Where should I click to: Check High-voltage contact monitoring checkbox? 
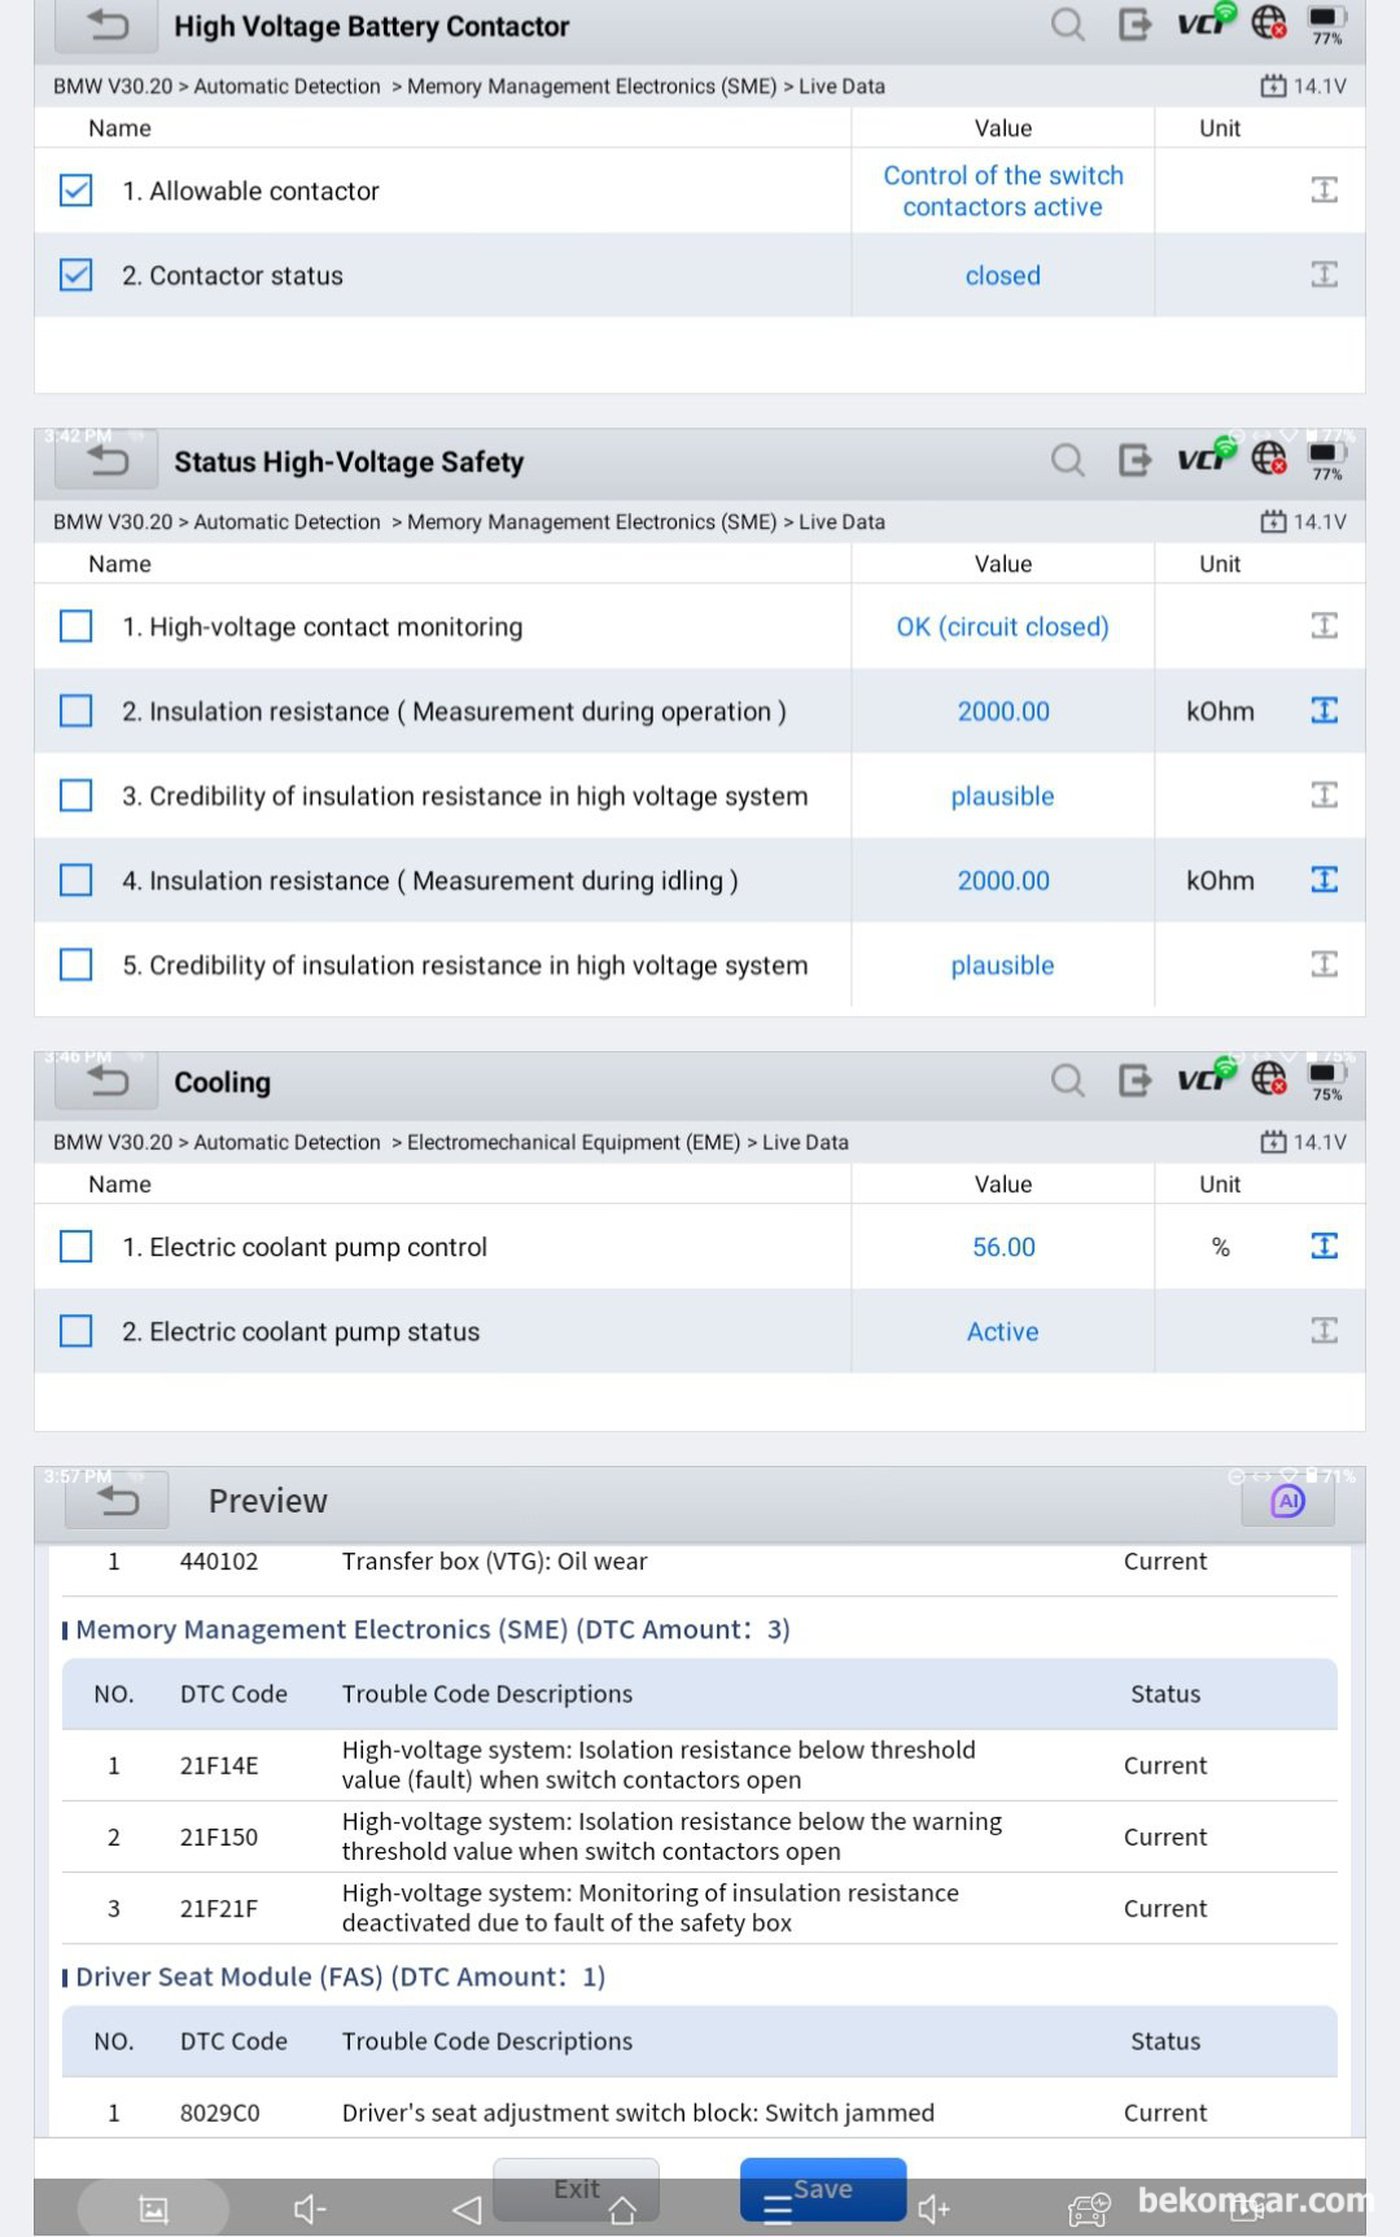point(76,626)
